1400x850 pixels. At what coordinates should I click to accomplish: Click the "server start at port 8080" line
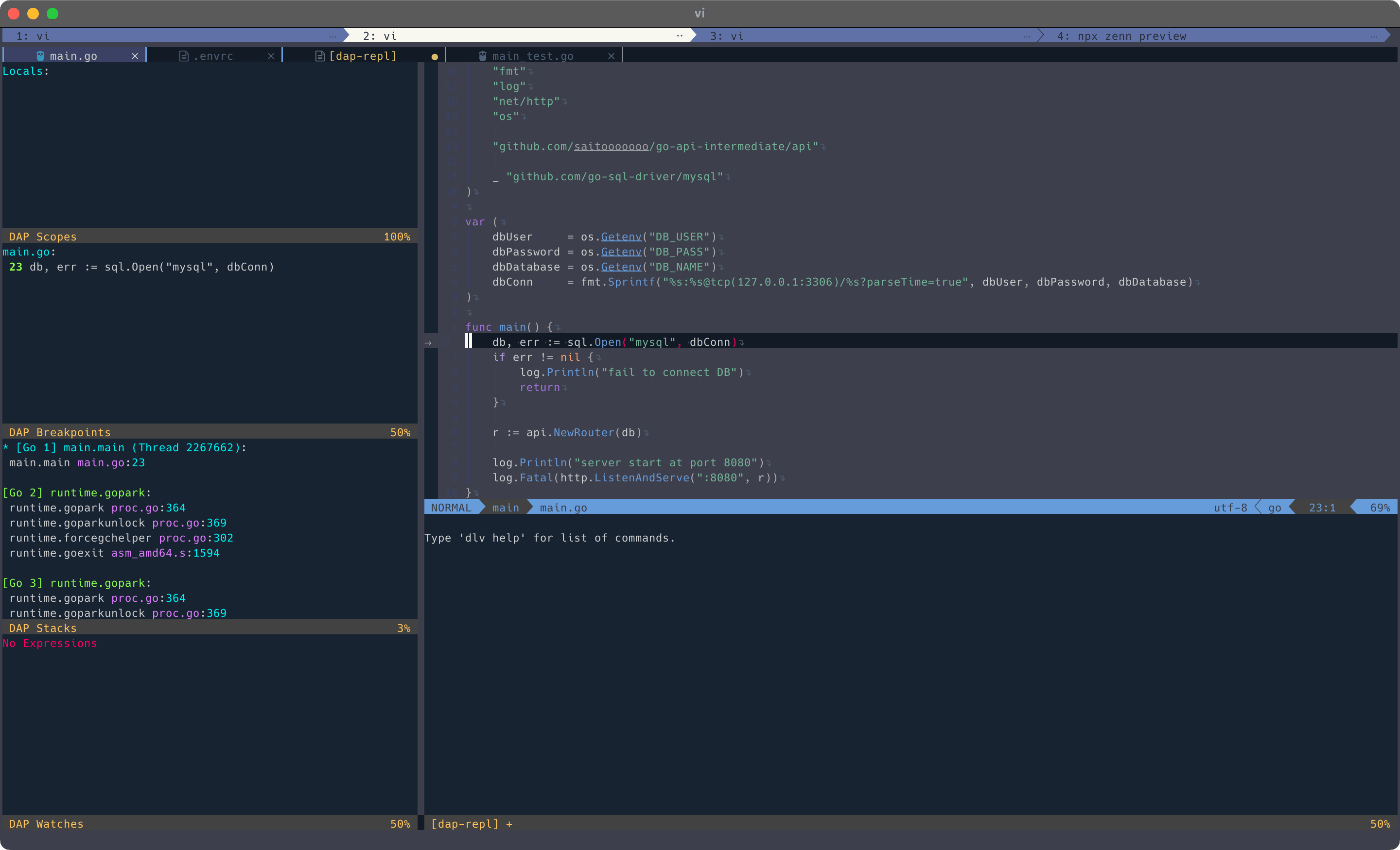pyautogui.click(x=628, y=463)
